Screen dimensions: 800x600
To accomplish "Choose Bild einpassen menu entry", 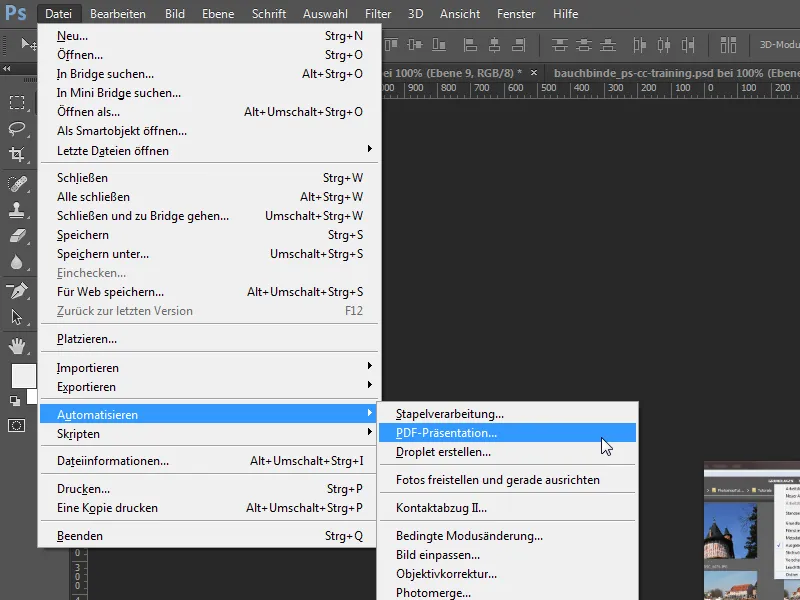I will [507, 555].
